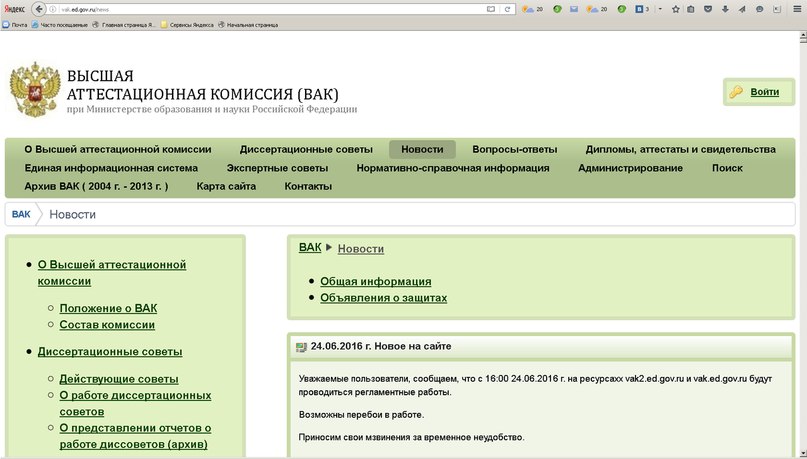Image resolution: width=807 pixels, height=459 pixels.
Task: Open Контакты menu item
Action: [x=308, y=187]
